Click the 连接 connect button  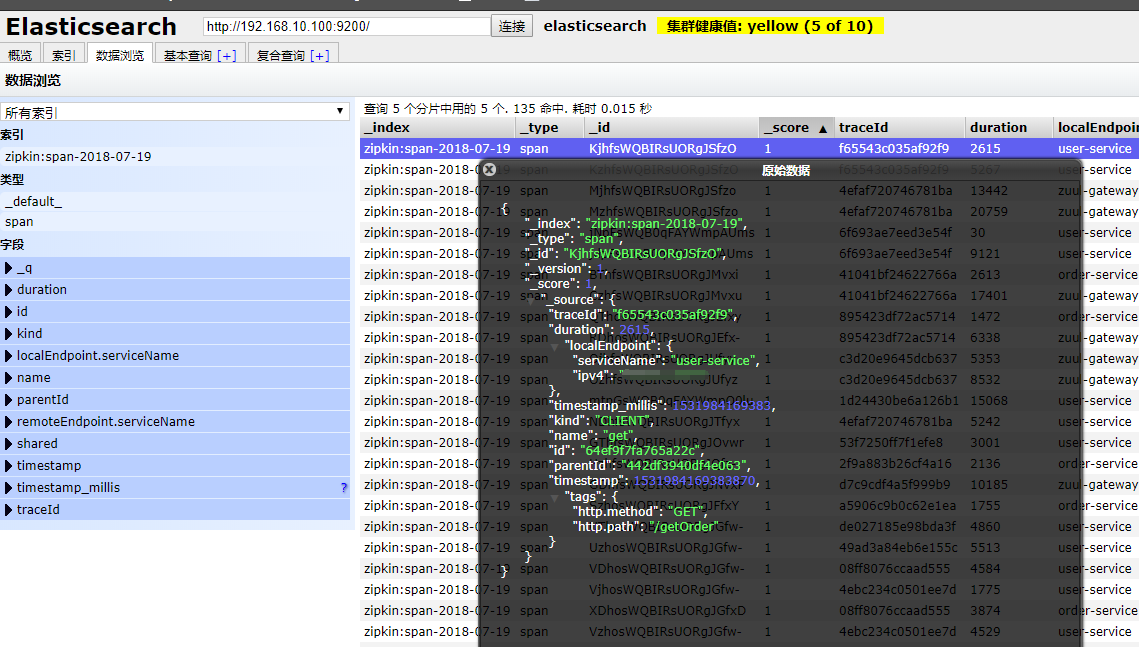(512, 26)
